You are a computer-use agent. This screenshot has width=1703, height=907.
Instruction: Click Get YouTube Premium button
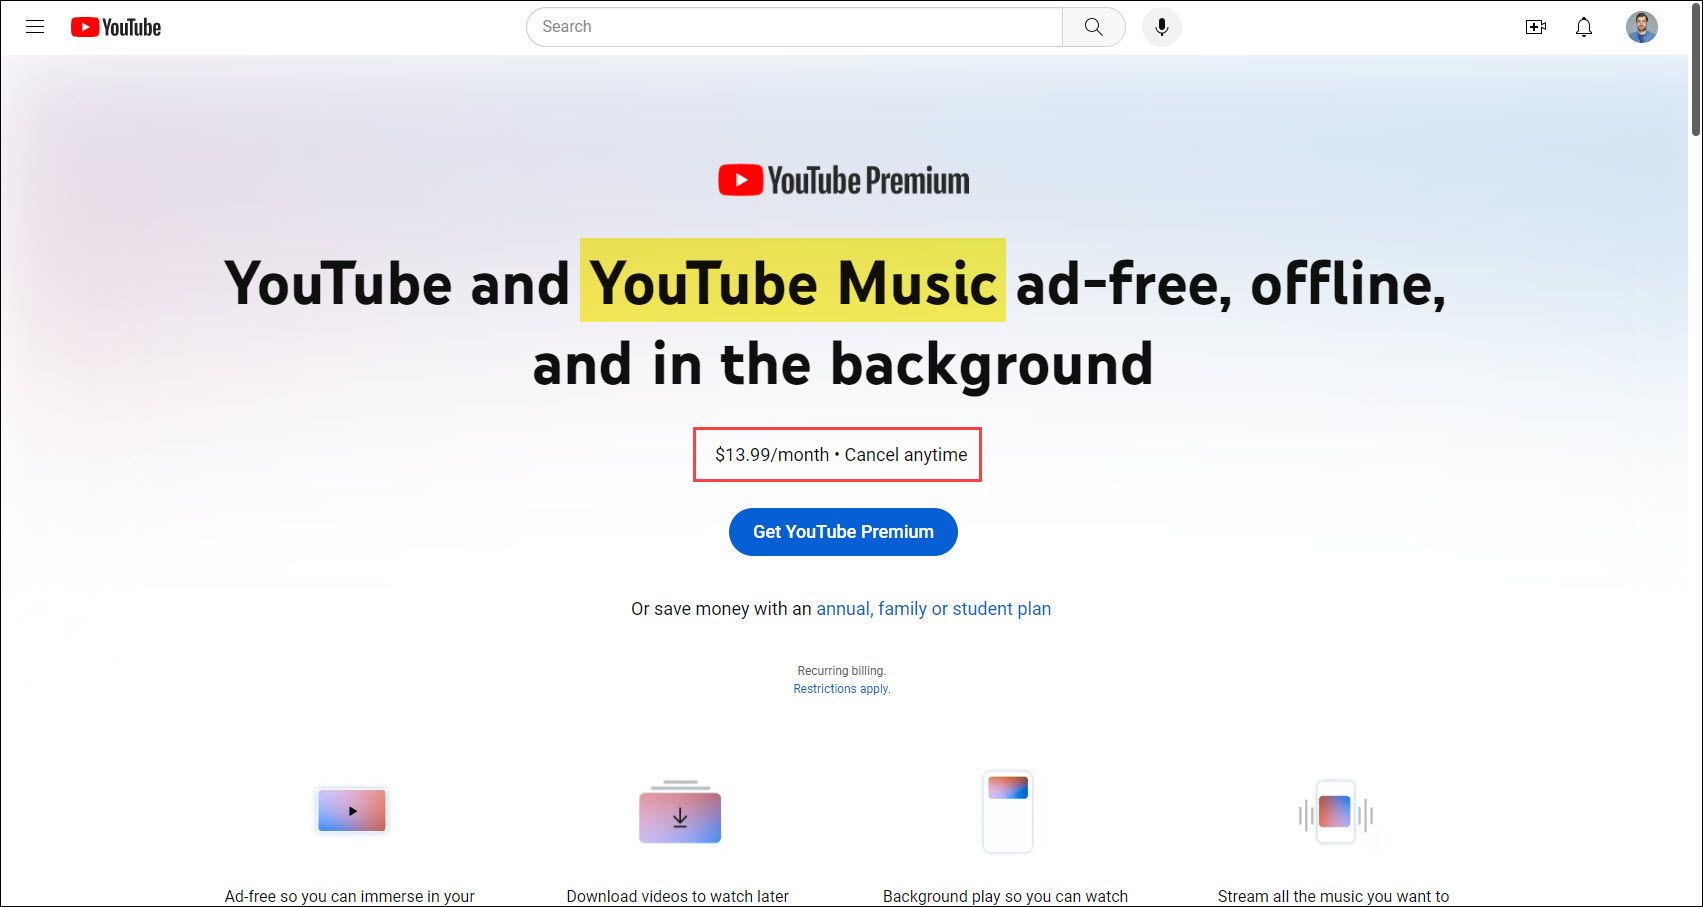tap(843, 532)
